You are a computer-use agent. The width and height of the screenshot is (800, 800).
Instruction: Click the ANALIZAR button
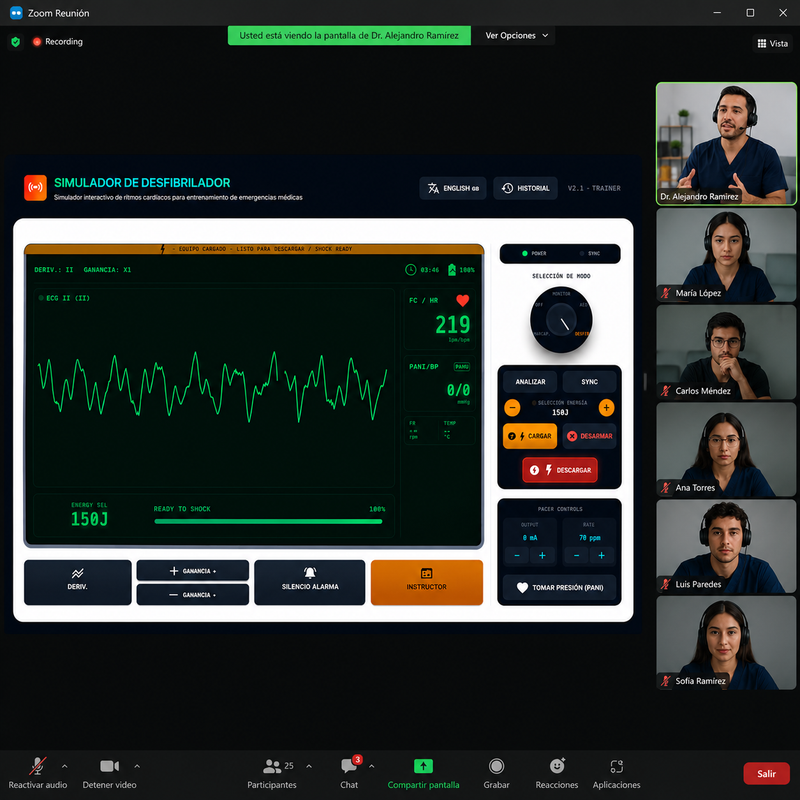530,382
